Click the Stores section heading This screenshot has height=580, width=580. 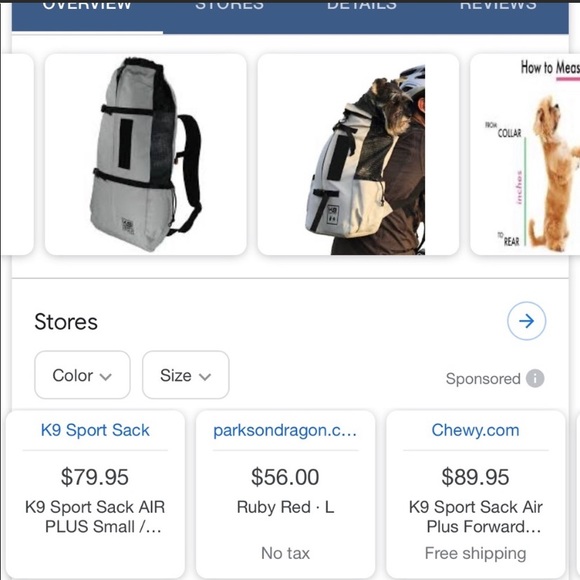tap(66, 321)
